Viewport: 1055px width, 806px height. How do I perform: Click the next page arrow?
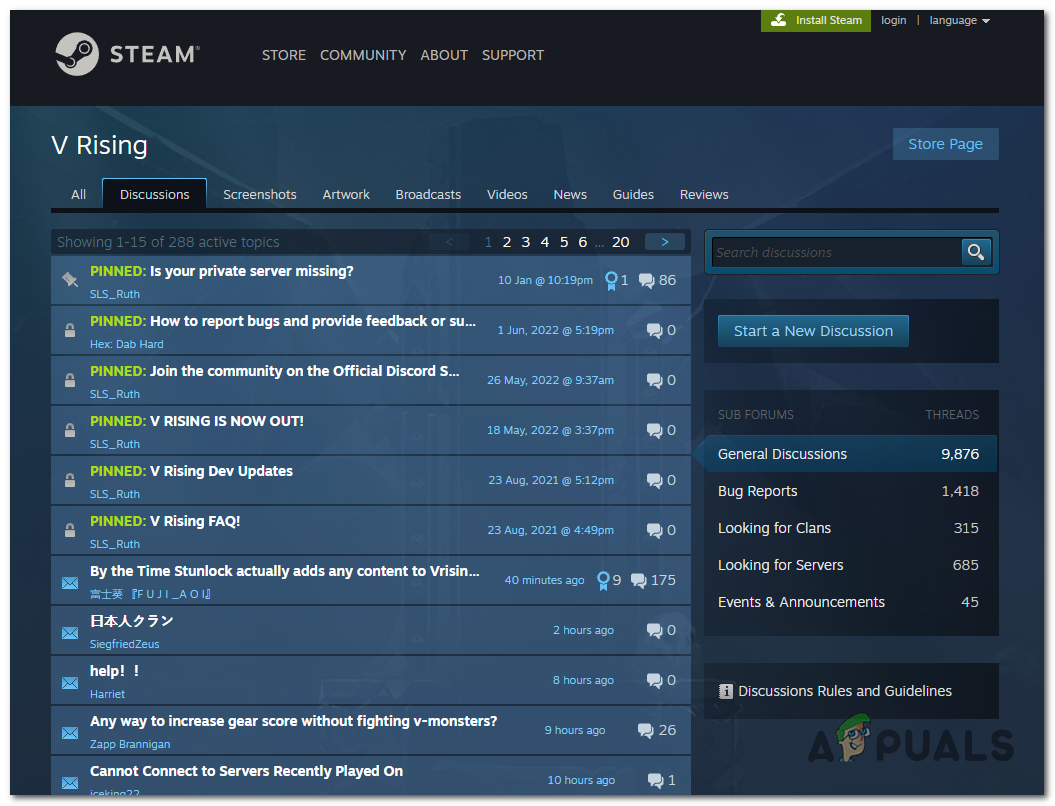tap(664, 241)
